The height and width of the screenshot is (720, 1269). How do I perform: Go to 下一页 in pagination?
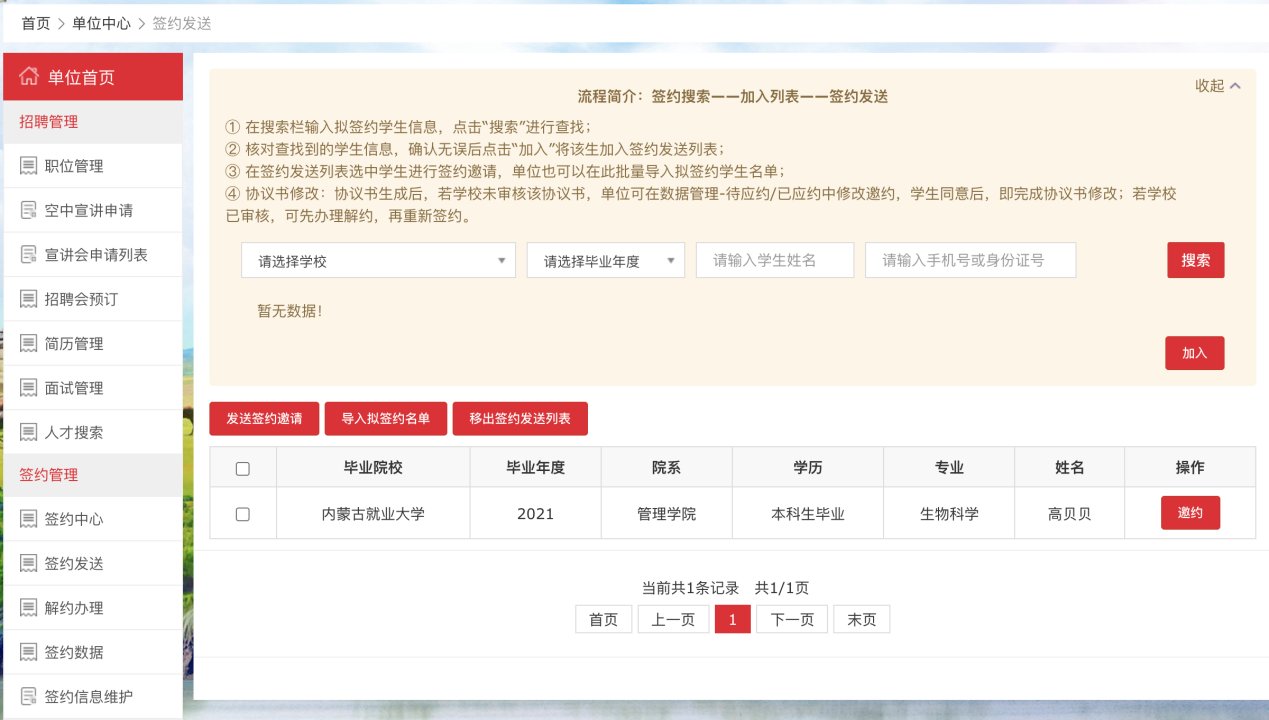[x=791, y=620]
